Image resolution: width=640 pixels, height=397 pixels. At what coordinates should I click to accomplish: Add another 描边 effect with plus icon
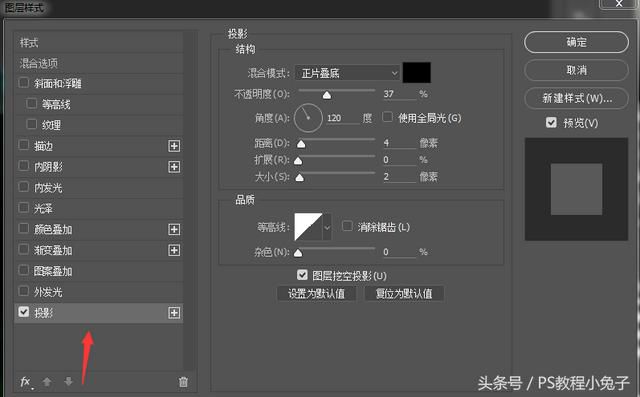point(174,146)
